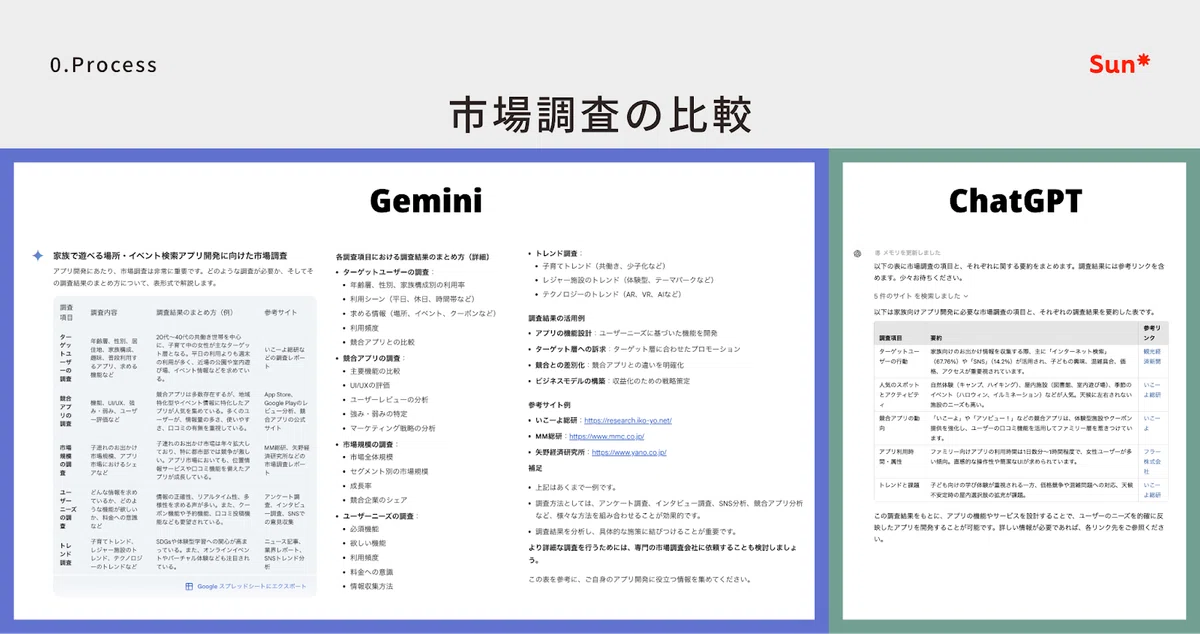Image resolution: width=1200 pixels, height=634 pixels.
Task: Click the 'ユーザーニーズの調査' bullet heading
Action: click(381, 515)
